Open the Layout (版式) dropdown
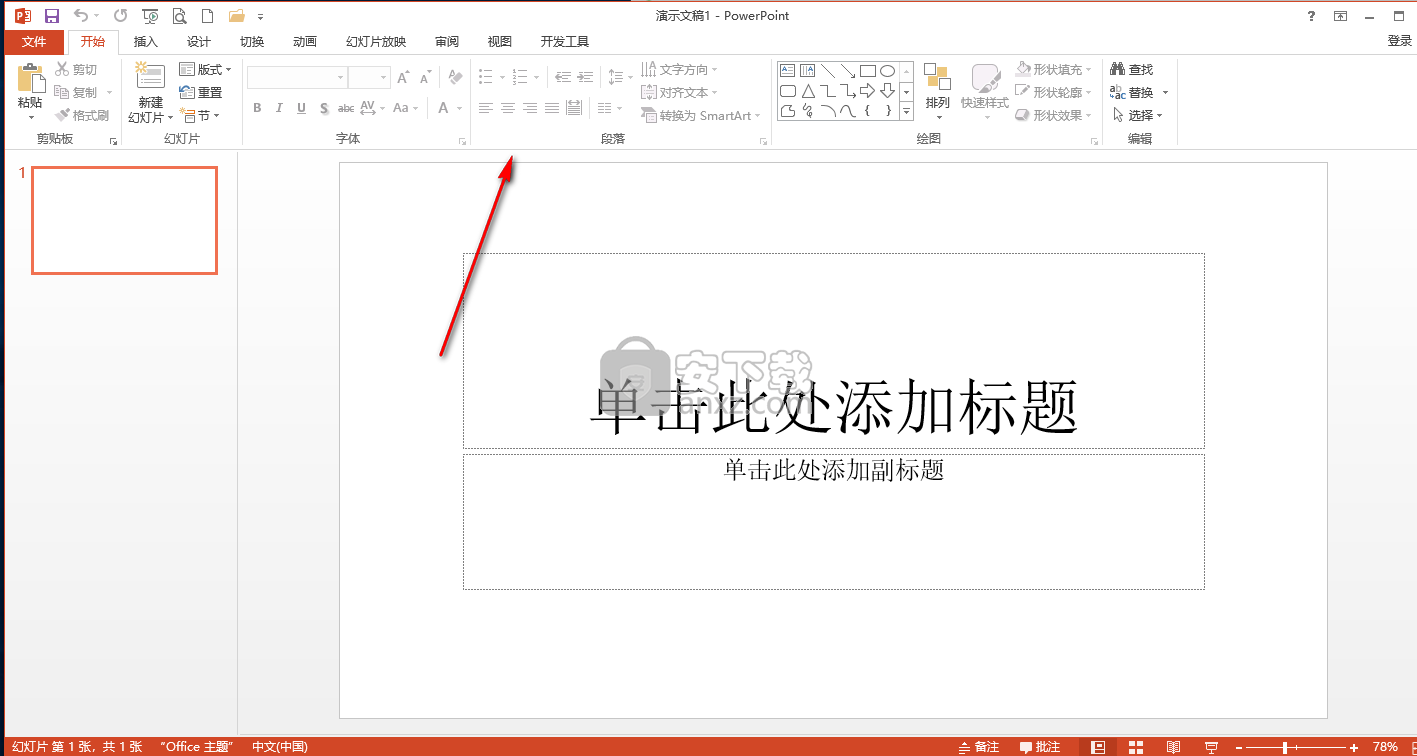Screen dimensions: 1417x756 coord(205,69)
